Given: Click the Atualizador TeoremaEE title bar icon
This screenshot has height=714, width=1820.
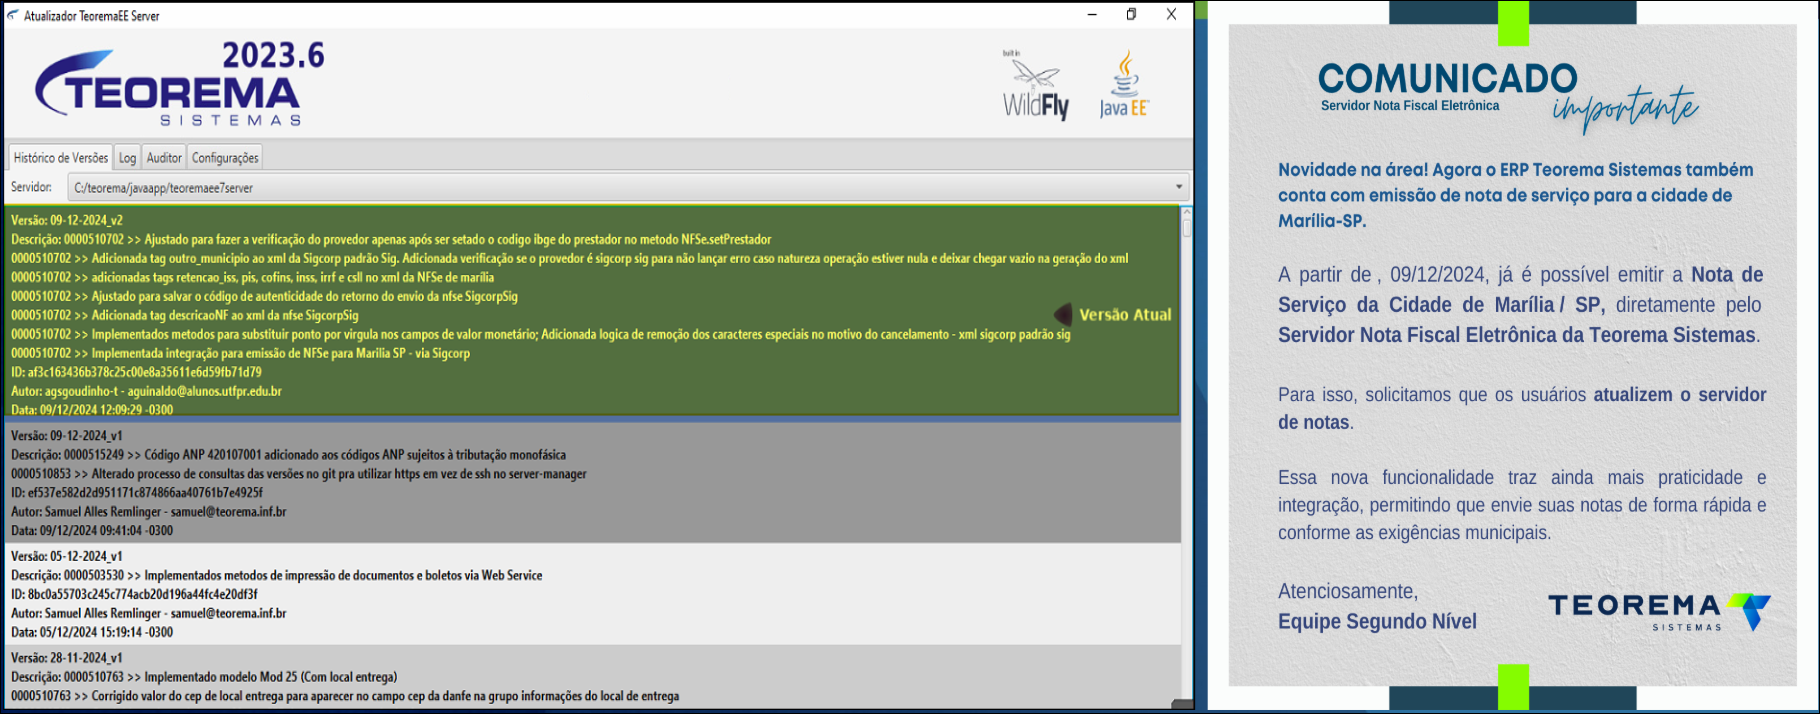Looking at the screenshot, I should pos(13,15).
